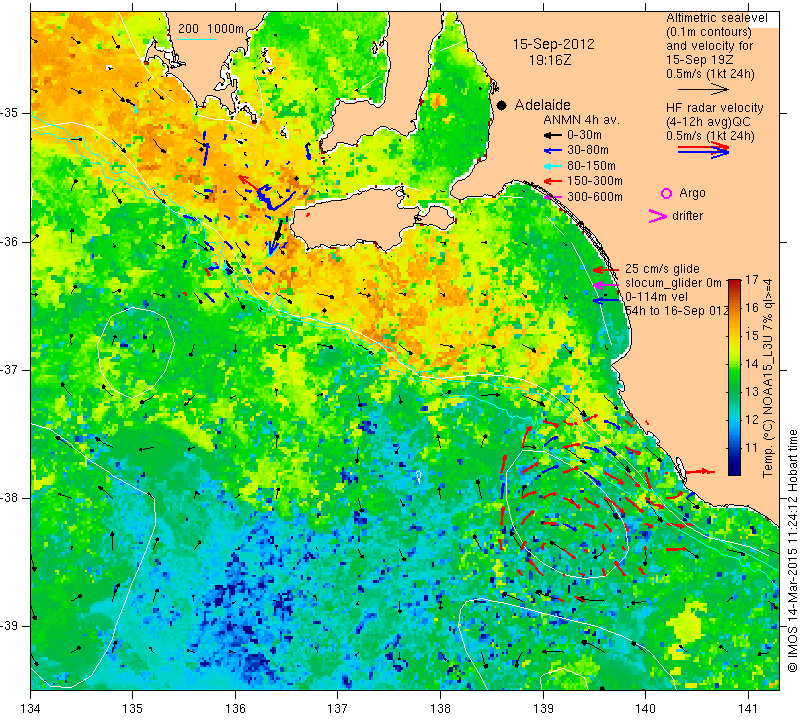Click the longitude axis label '135'

133,708
